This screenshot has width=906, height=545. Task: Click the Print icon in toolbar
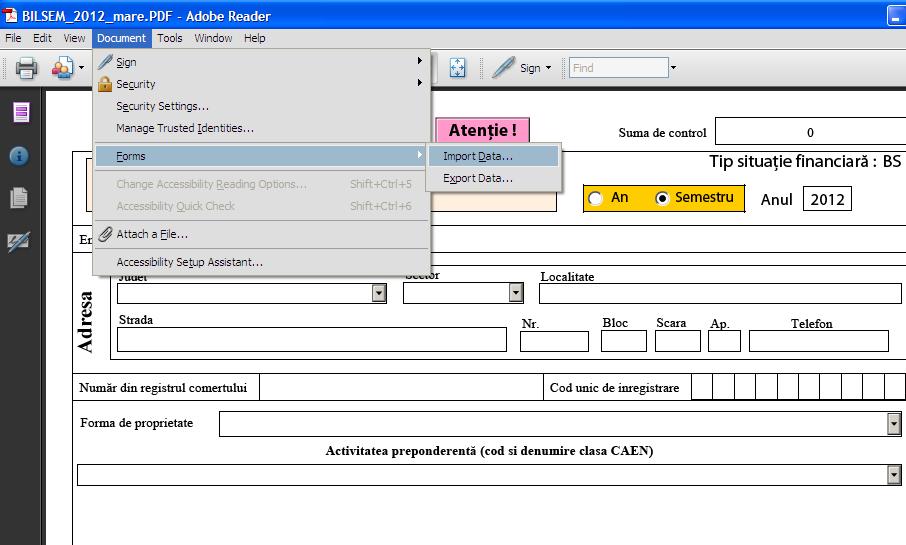click(26, 68)
